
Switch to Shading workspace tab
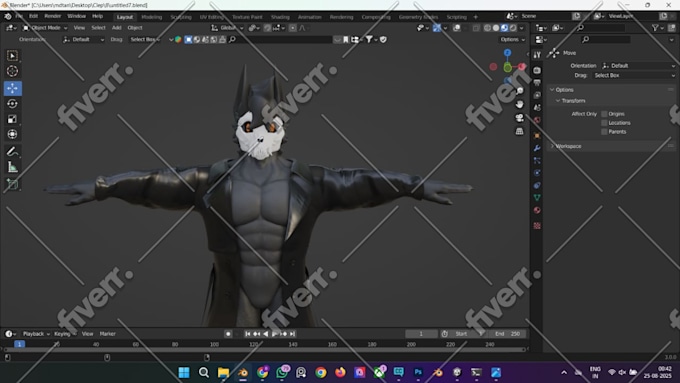pyautogui.click(x=280, y=17)
